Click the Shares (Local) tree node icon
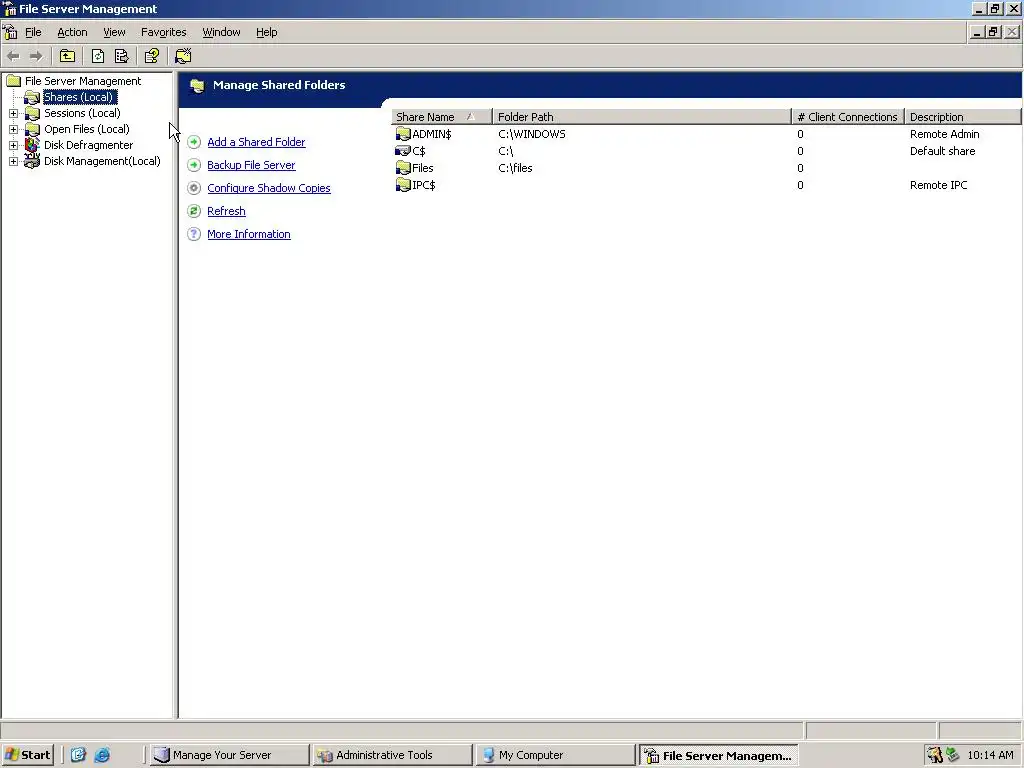The image size is (1024, 768). pyautogui.click(x=32, y=97)
